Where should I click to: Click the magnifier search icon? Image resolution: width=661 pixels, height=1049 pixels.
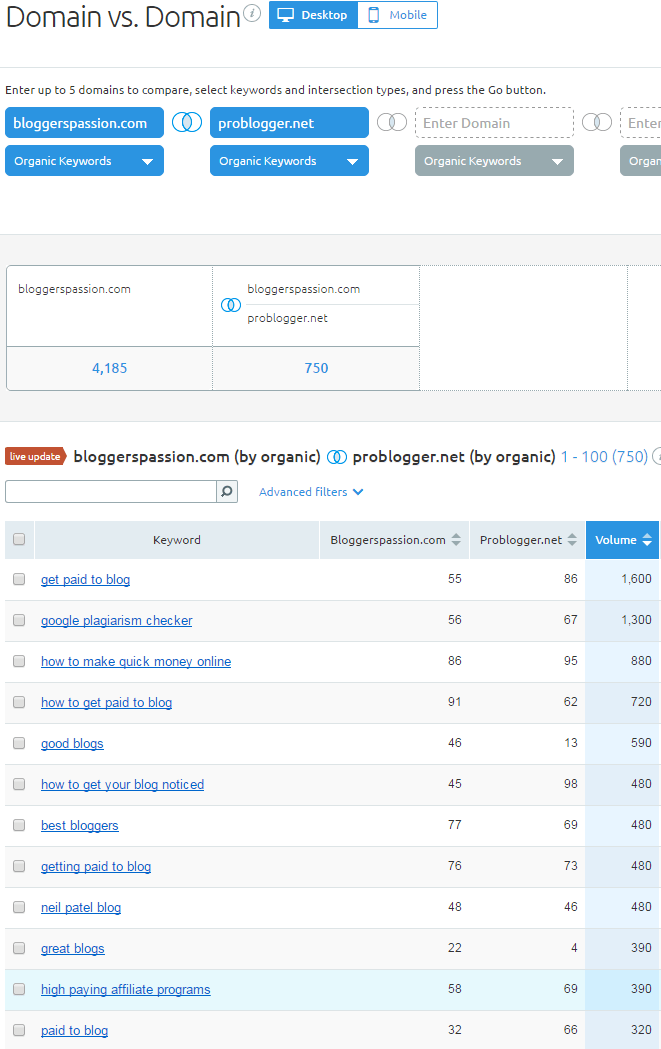[x=227, y=492]
